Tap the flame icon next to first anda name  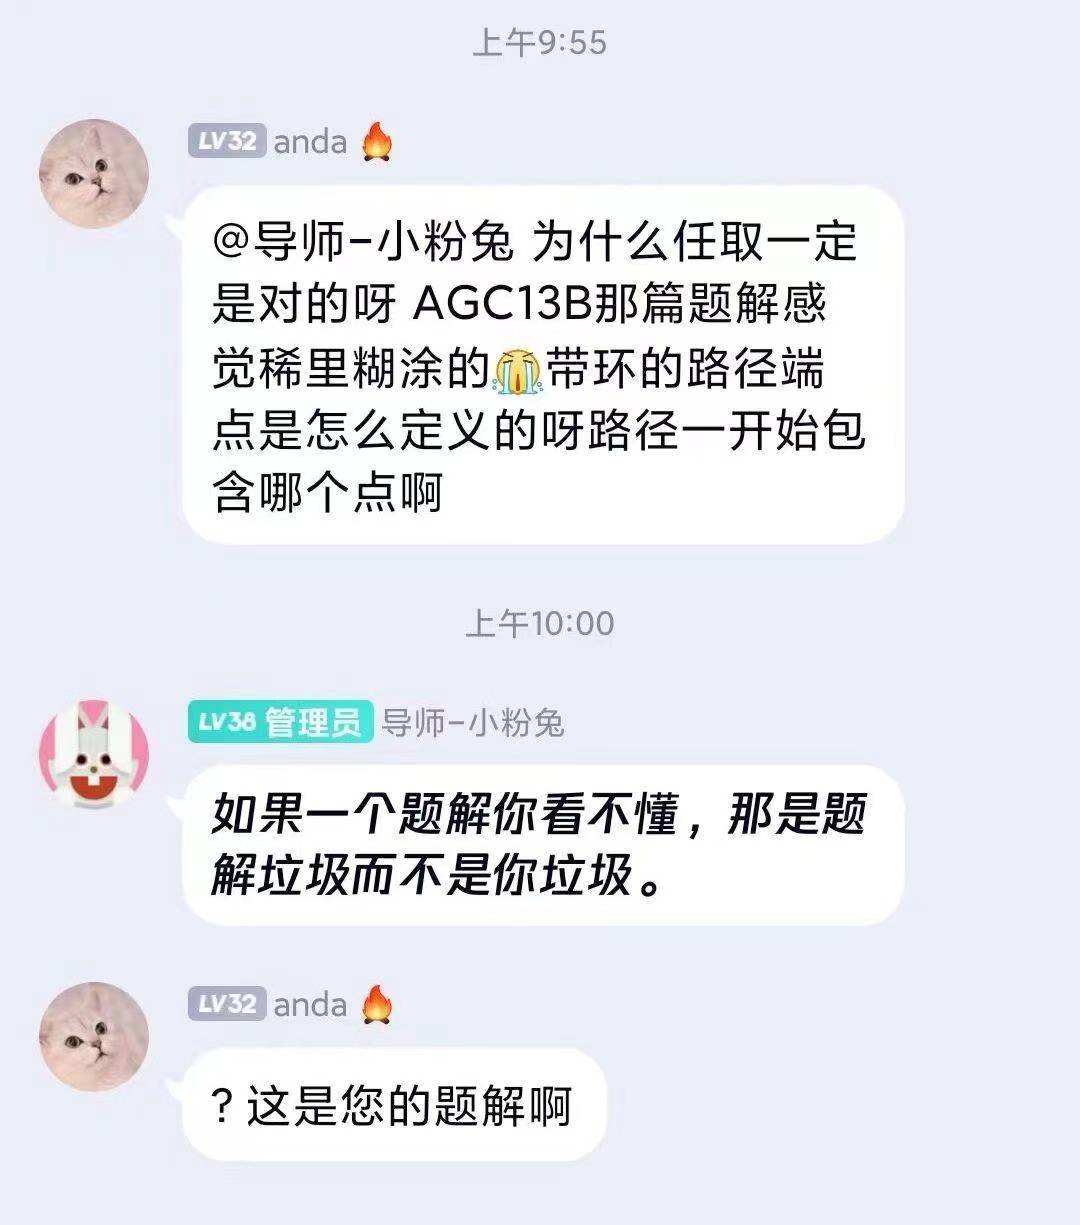[x=376, y=142]
